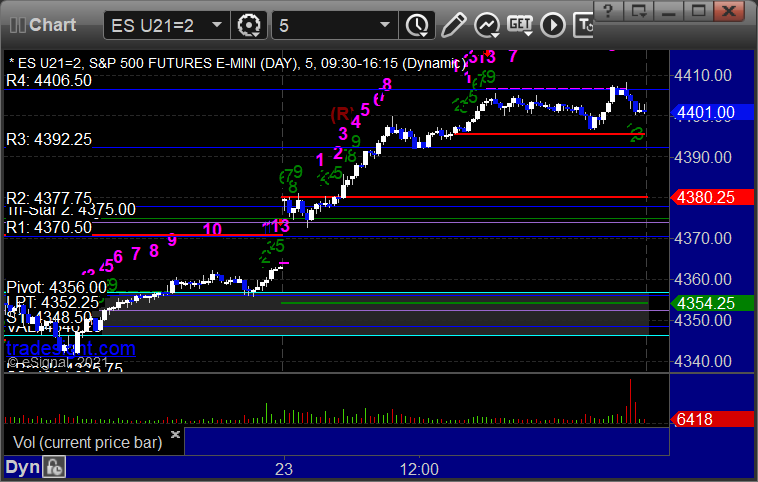
Task: Click the lock icon beside Dyn
Action: pos(54,467)
